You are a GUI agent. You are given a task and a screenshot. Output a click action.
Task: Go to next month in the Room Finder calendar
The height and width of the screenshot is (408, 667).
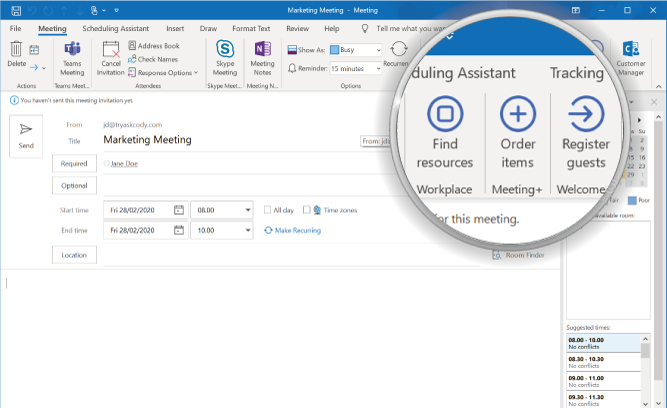pyautogui.click(x=639, y=120)
